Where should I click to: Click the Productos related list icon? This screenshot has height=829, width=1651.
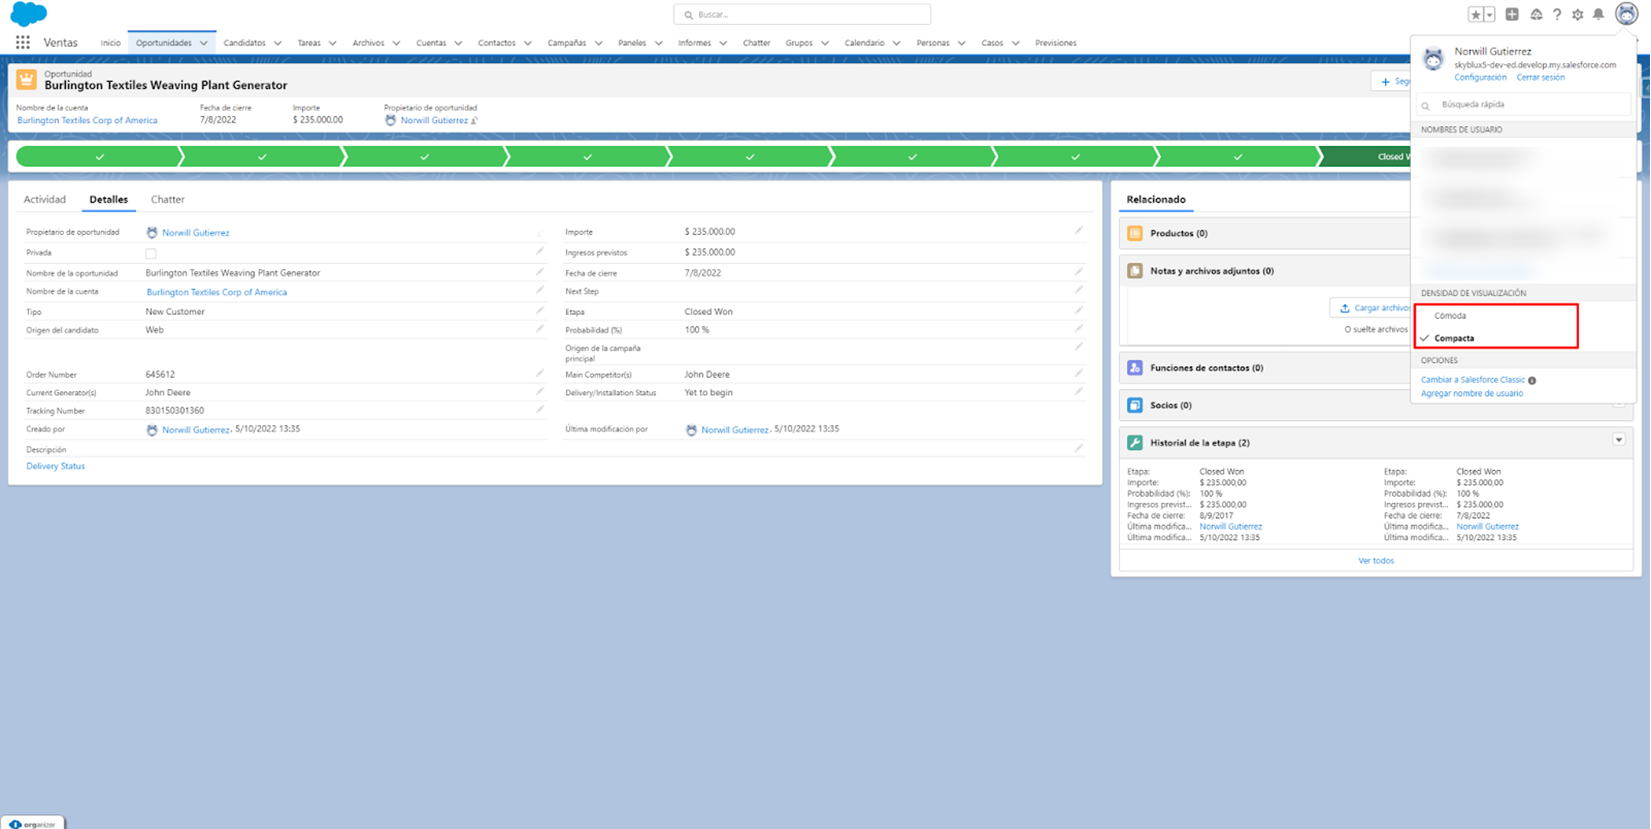[x=1135, y=233]
